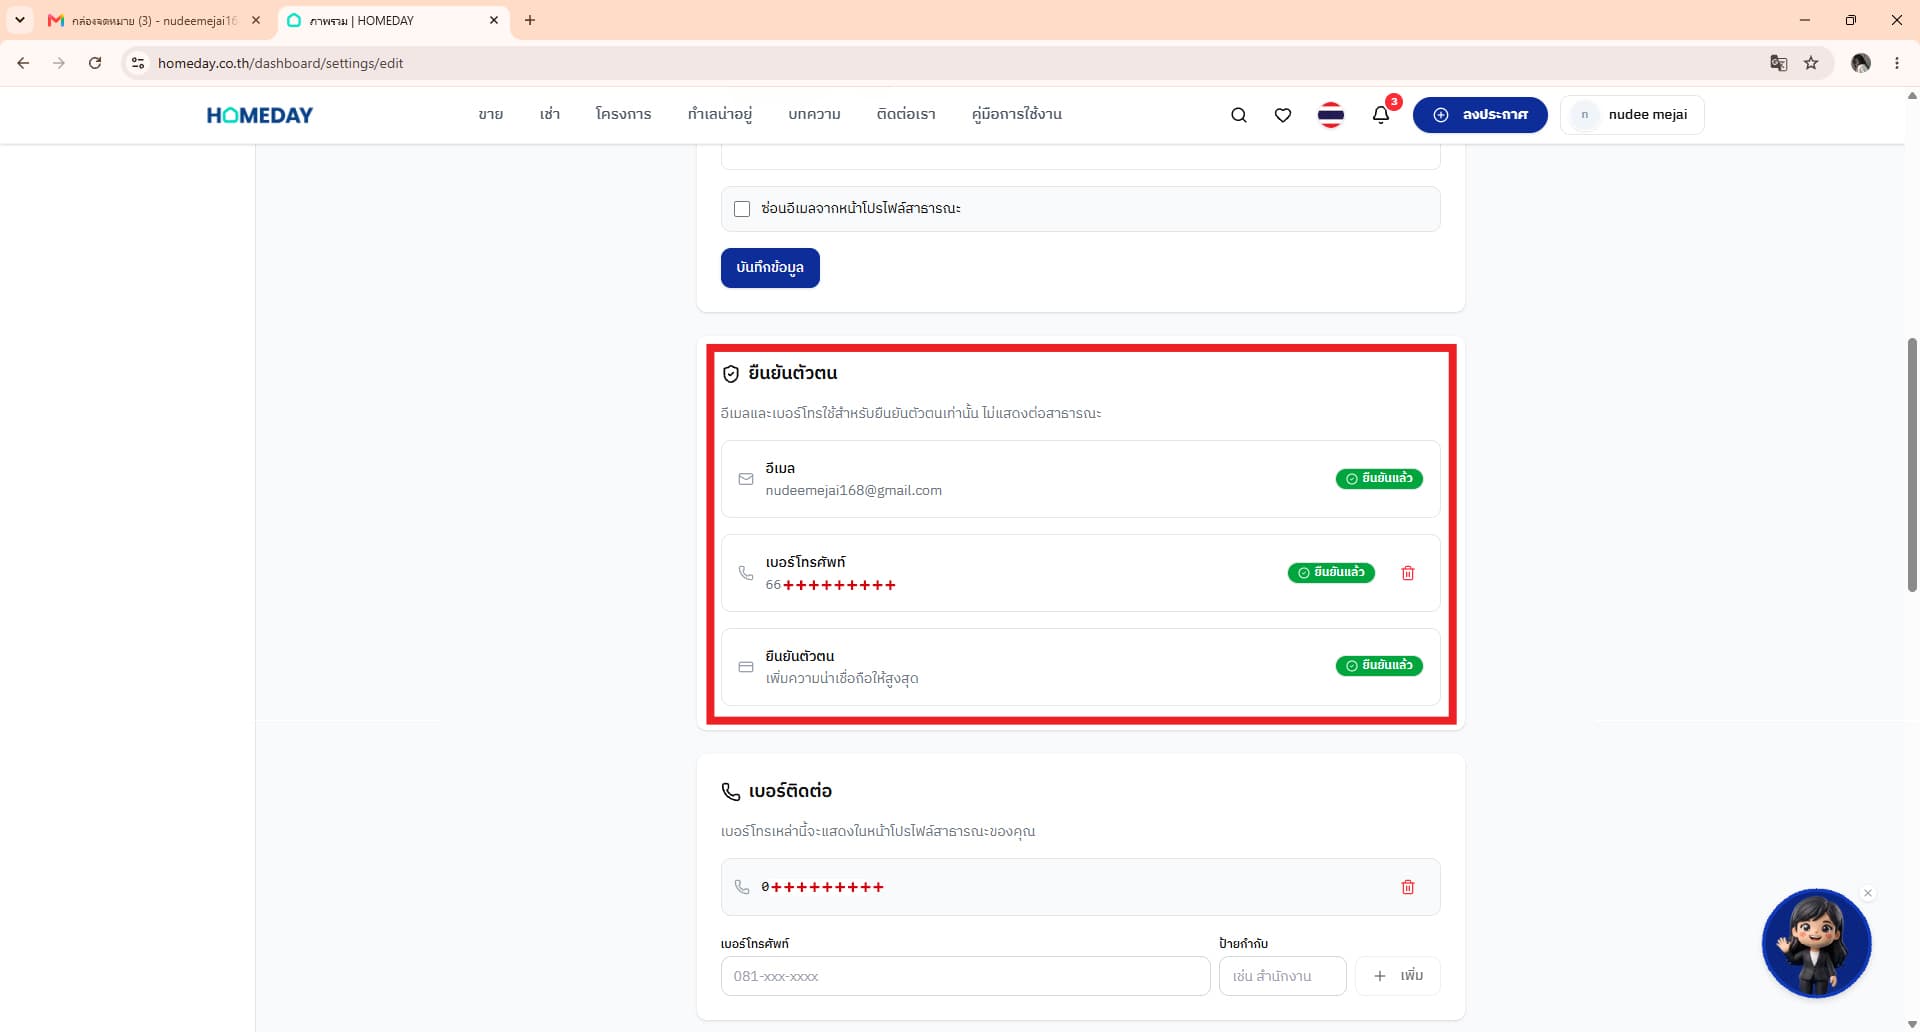Image resolution: width=1920 pixels, height=1032 pixels.
Task: Delete contact phone number trash icon
Action: [1408, 887]
